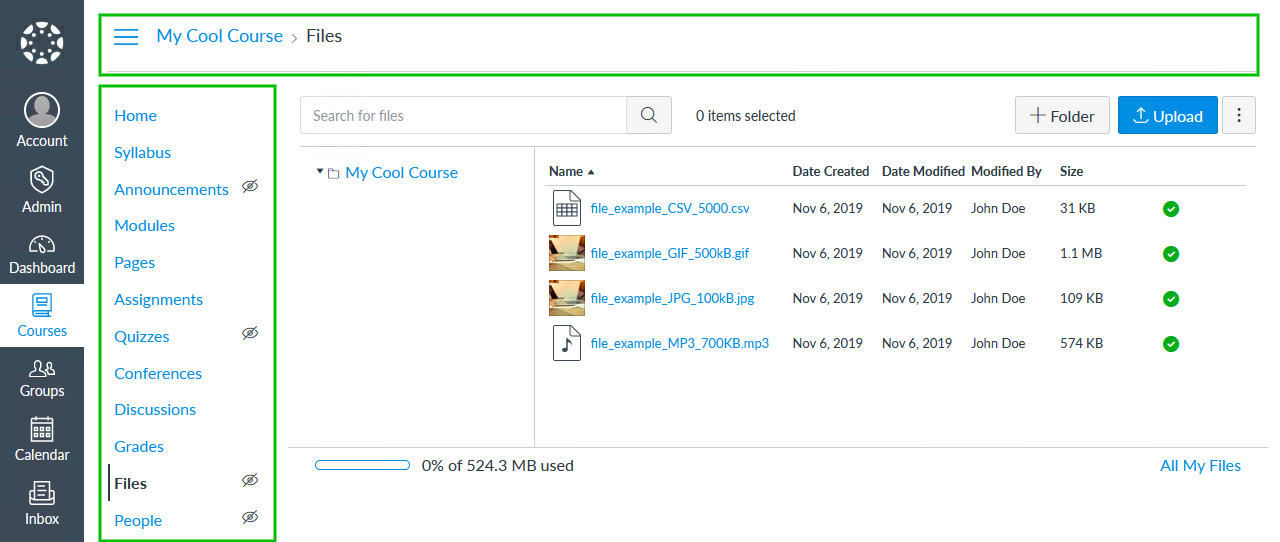This screenshot has height=542, width=1280.
Task: Sort files by Modified By column
Action: point(1006,171)
